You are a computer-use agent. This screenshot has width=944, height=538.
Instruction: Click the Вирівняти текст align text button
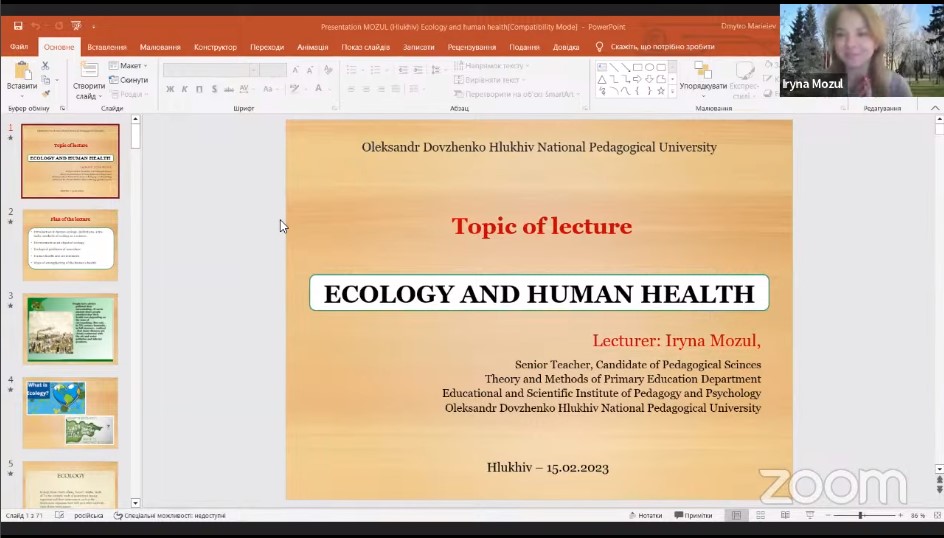tap(489, 79)
